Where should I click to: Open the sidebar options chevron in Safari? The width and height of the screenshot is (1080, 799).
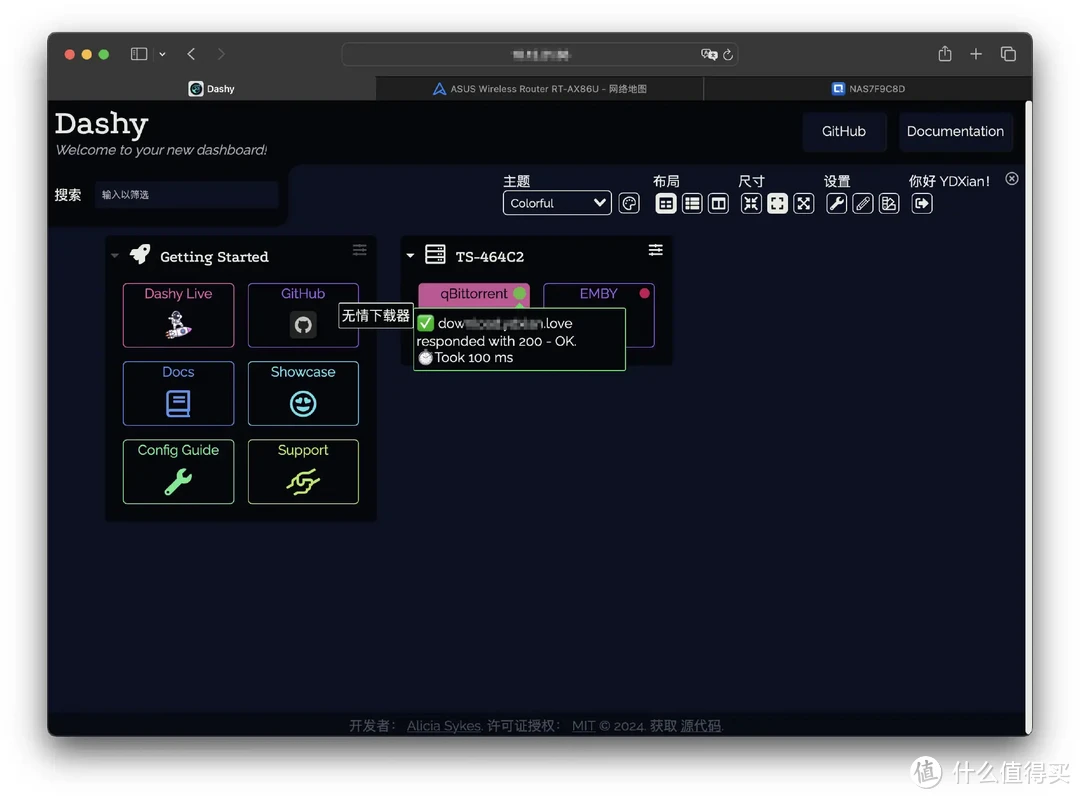click(163, 54)
